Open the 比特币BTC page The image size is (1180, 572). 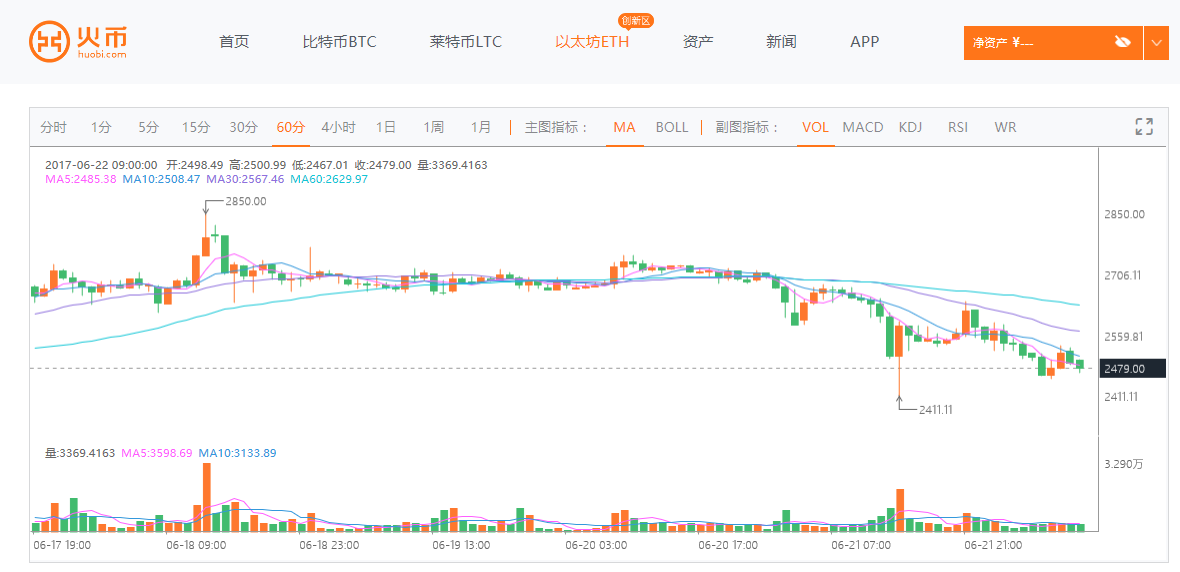tap(339, 42)
